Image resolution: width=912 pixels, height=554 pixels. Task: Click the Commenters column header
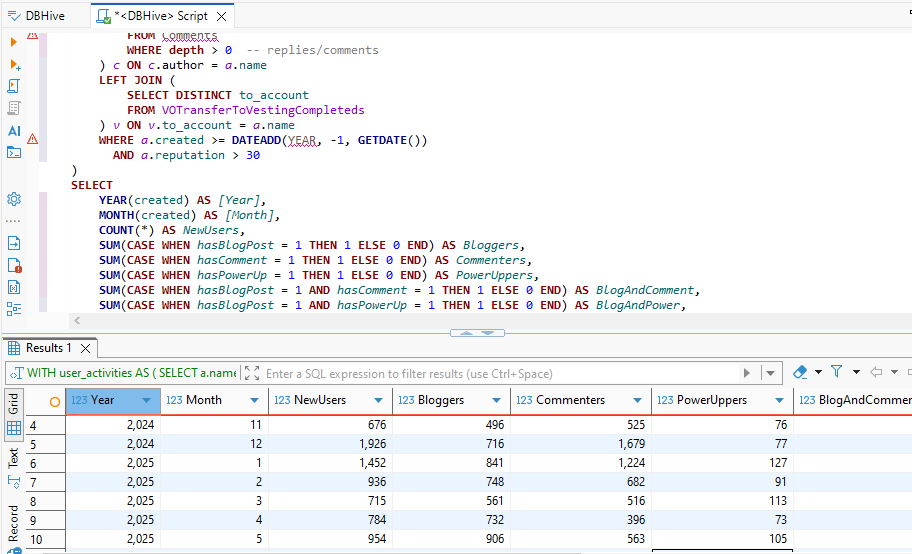point(580,400)
